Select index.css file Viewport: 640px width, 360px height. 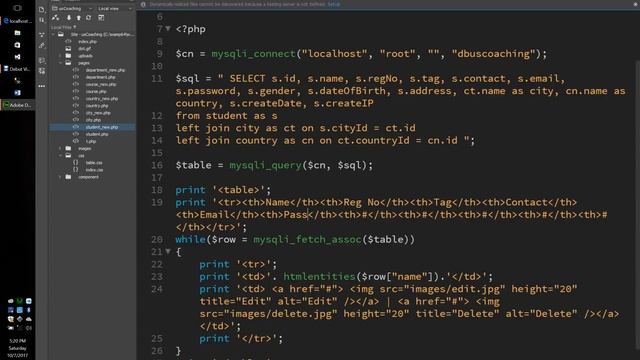94,170
